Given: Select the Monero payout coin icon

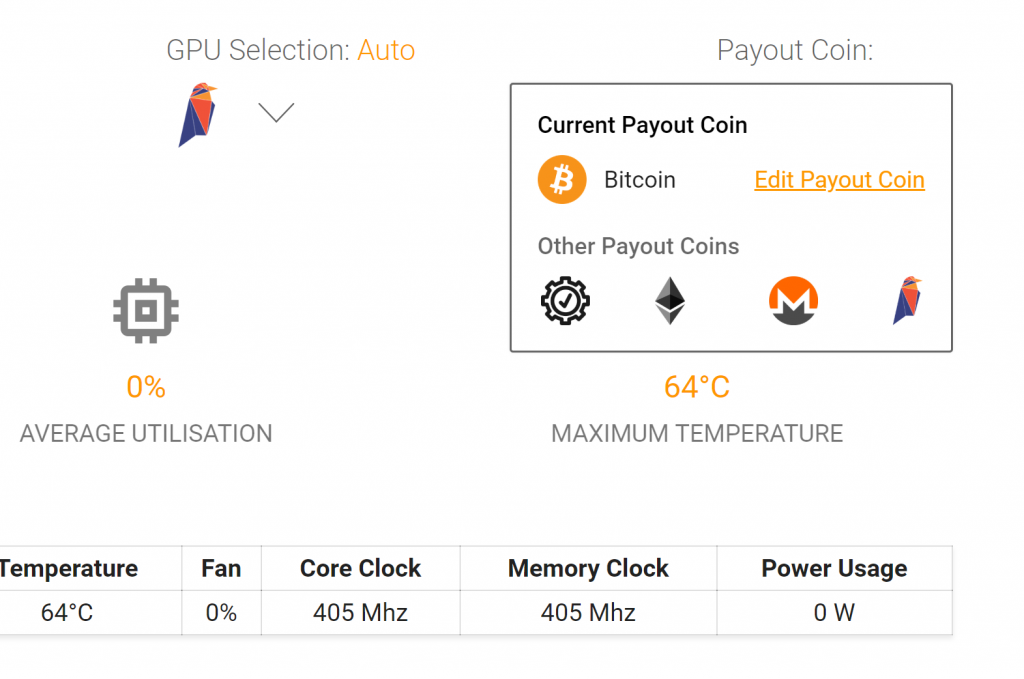Looking at the screenshot, I should click(x=794, y=301).
